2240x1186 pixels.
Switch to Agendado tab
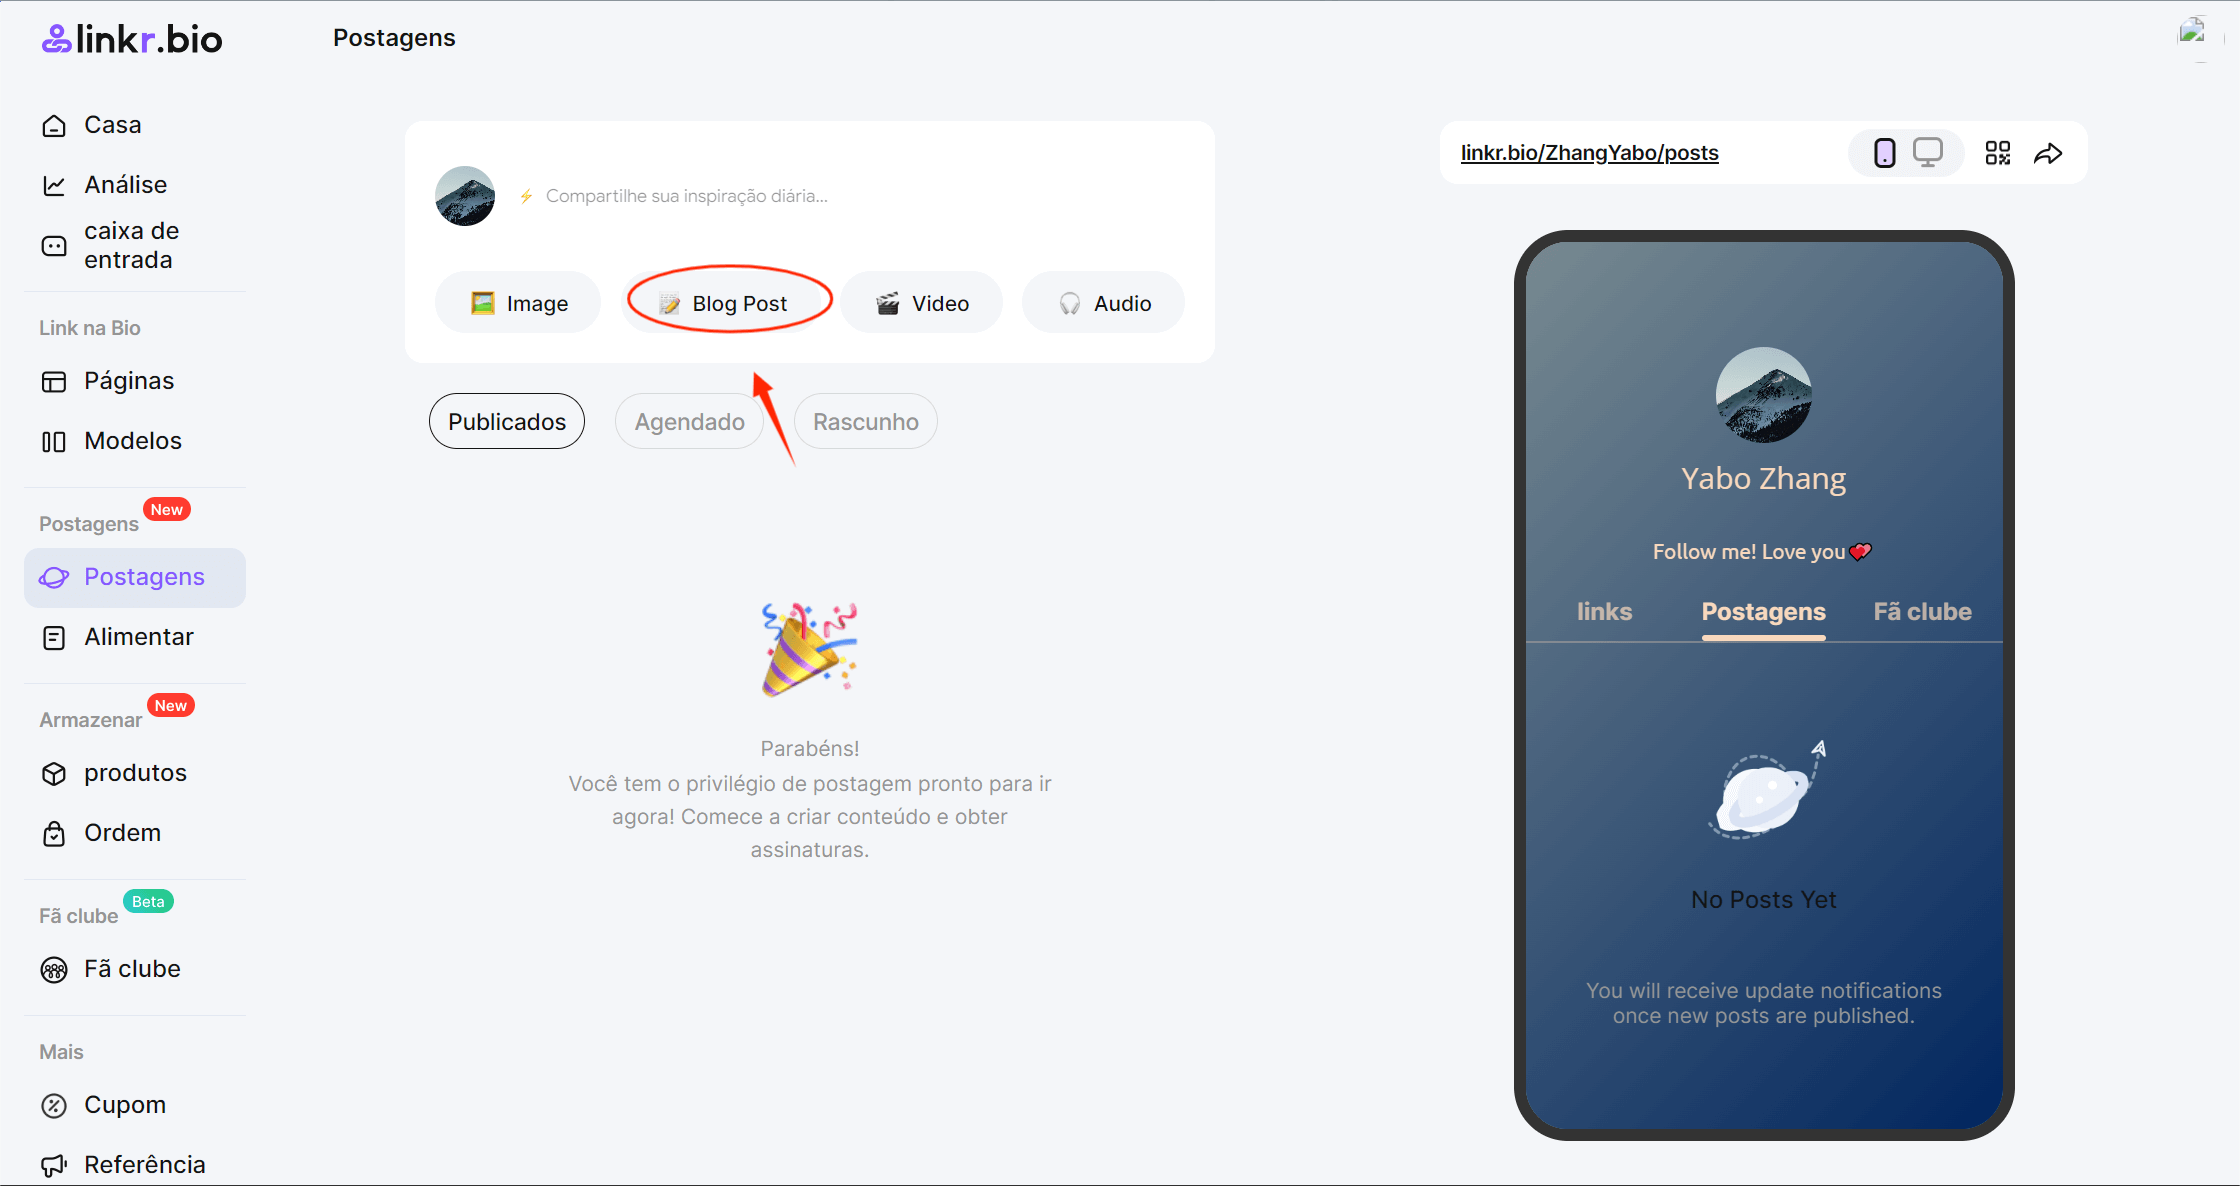689,423
